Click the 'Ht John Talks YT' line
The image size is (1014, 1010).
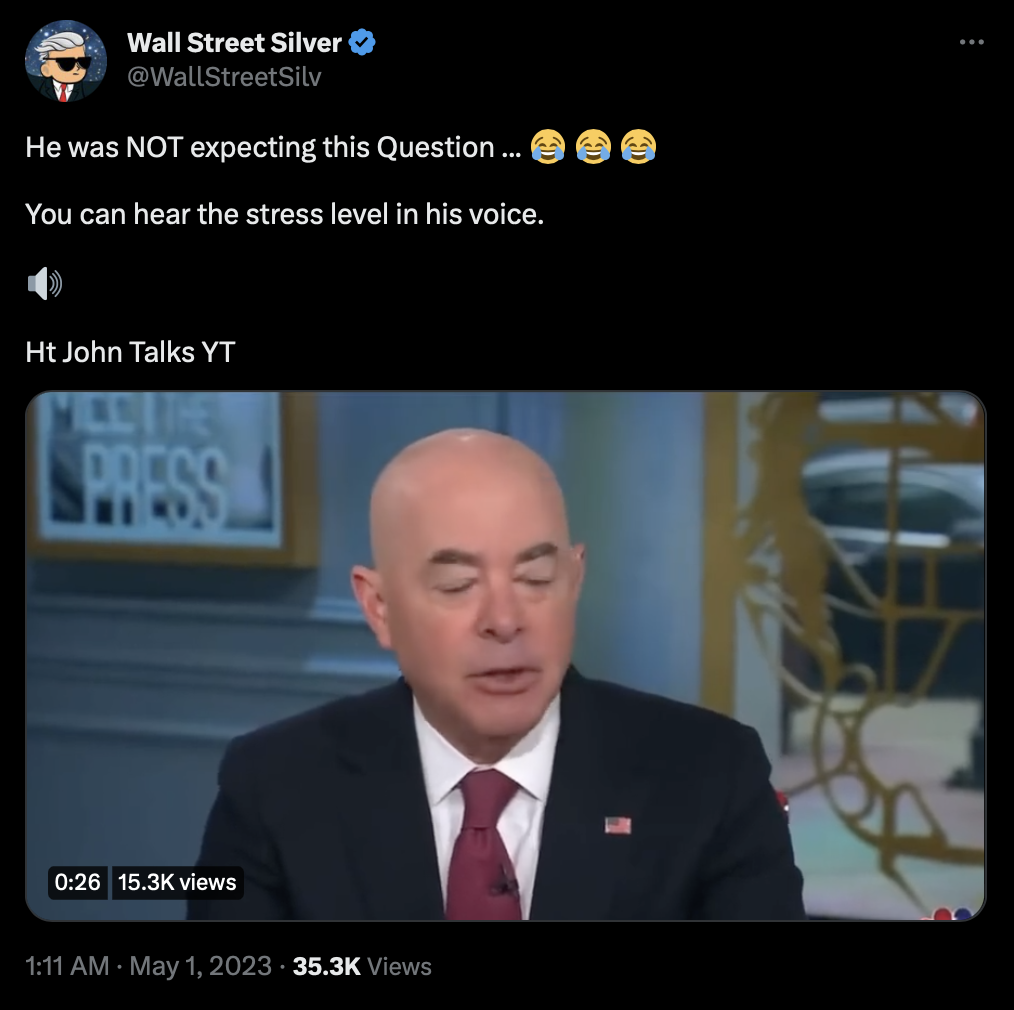(x=130, y=352)
